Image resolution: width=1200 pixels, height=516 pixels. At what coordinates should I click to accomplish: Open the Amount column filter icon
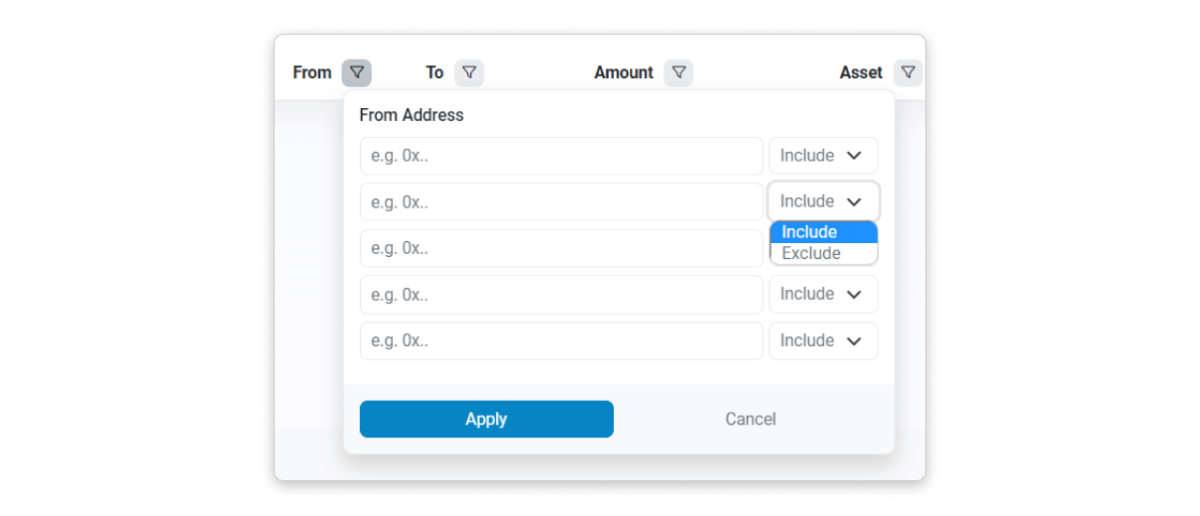point(679,73)
